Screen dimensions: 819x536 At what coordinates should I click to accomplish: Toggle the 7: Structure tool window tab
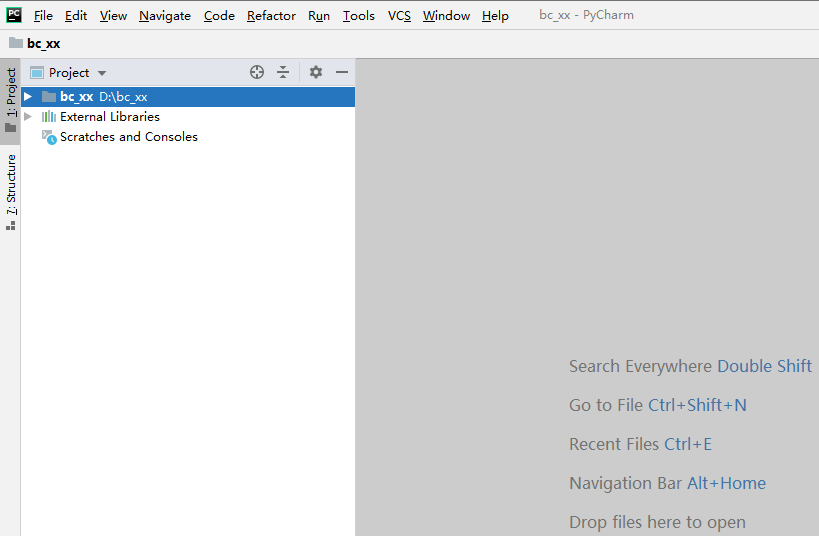coord(10,192)
